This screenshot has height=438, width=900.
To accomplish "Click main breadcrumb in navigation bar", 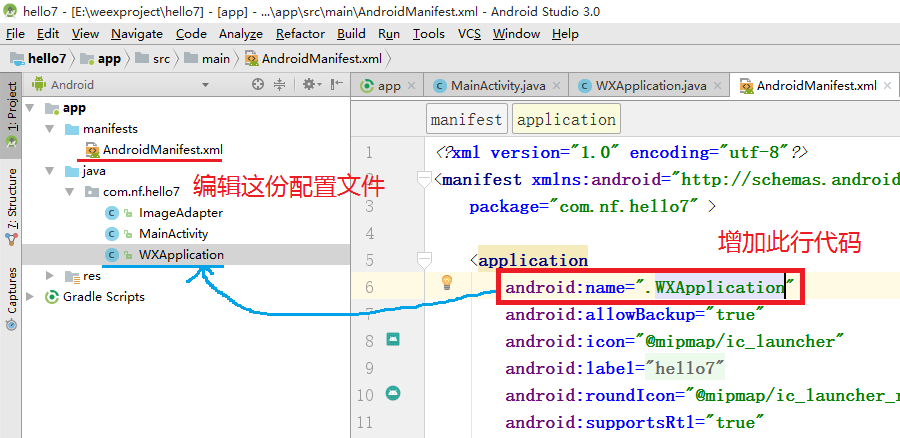I will pyautogui.click(x=208, y=59).
